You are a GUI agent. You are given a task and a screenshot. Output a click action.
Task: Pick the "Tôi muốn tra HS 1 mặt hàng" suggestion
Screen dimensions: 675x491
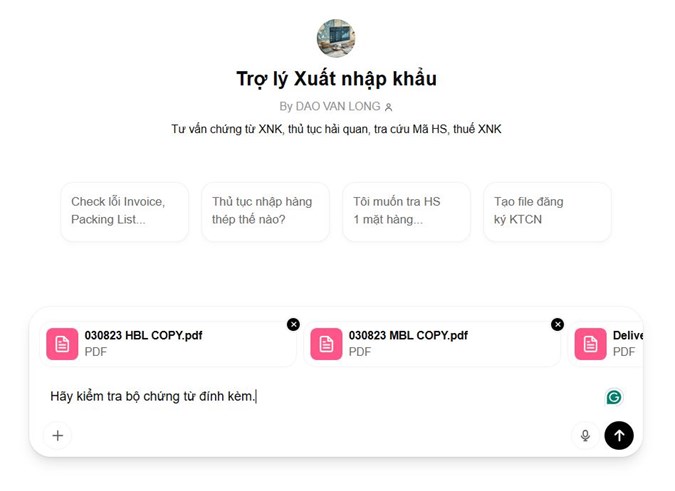[x=406, y=211]
